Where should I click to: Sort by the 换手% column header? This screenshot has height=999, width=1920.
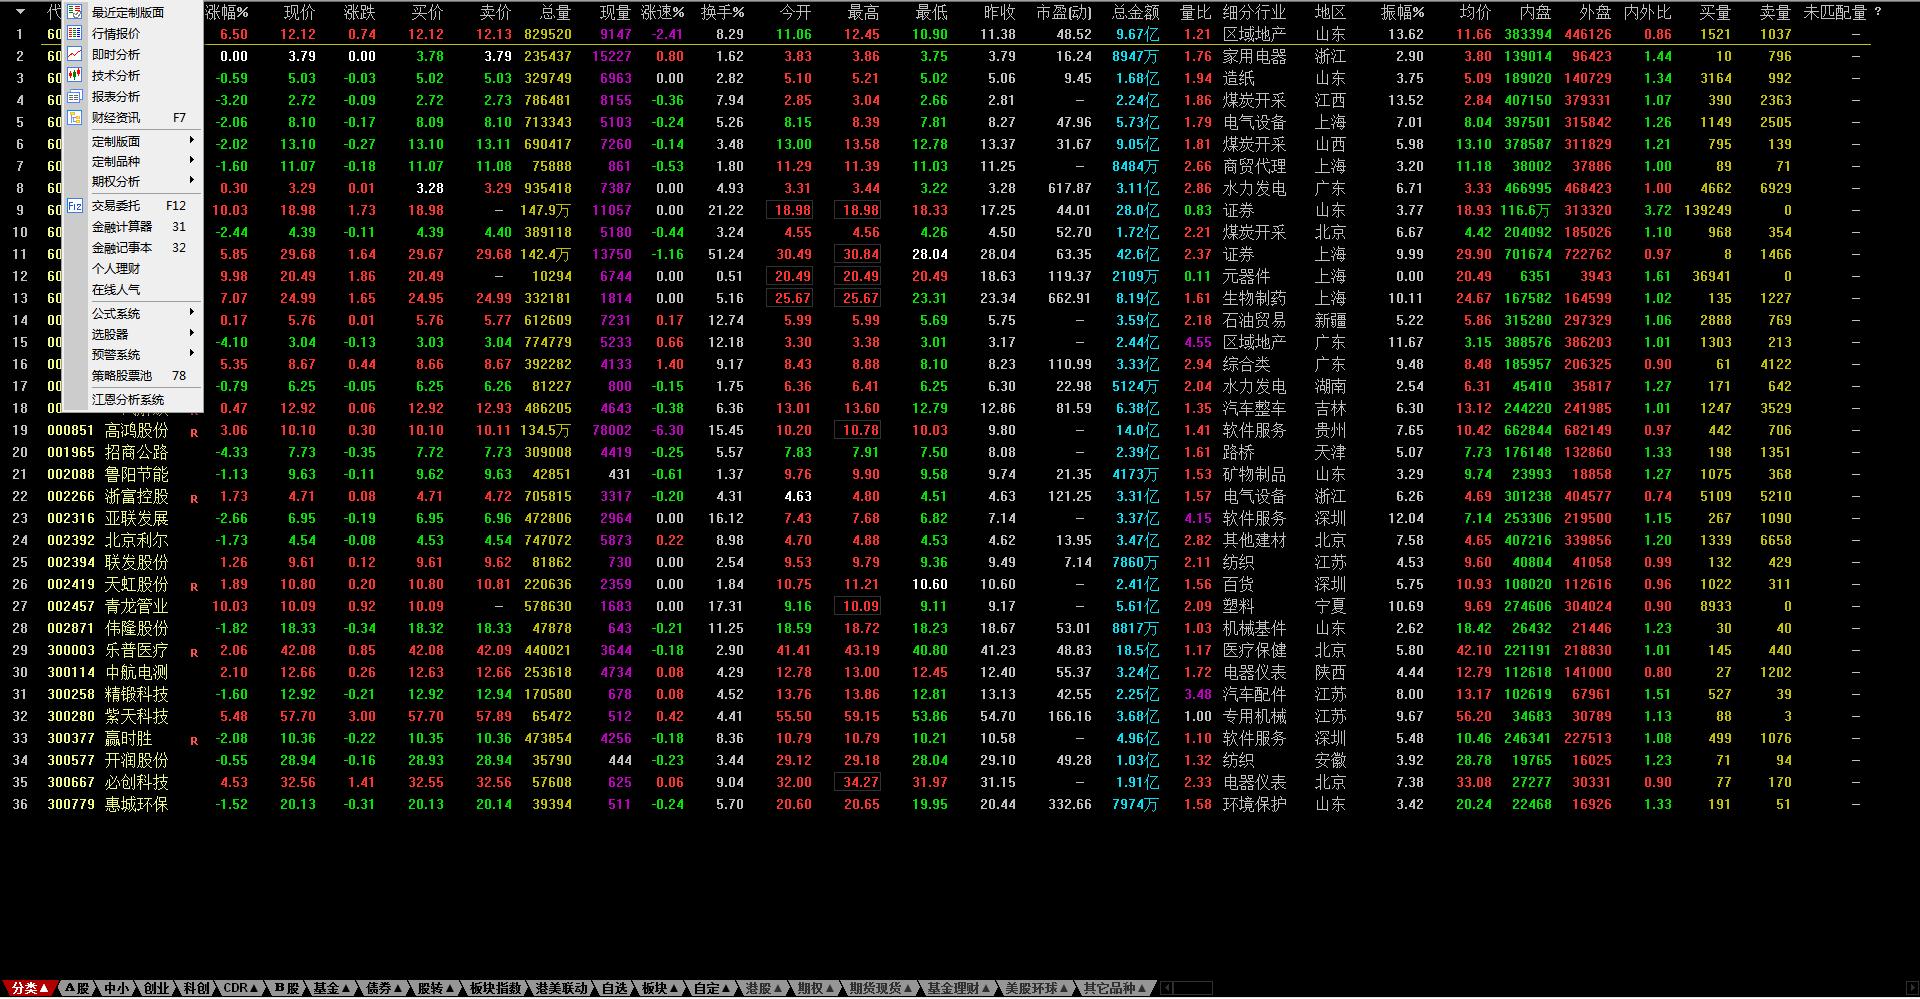pos(722,12)
